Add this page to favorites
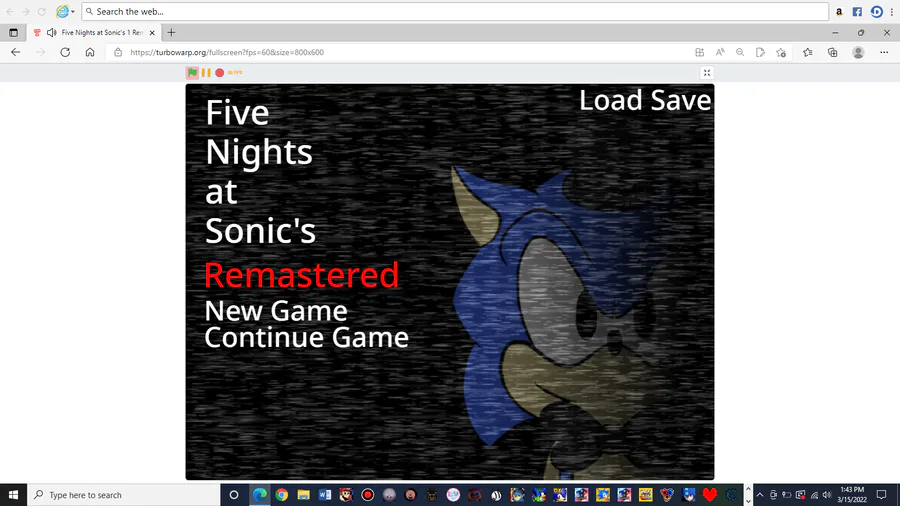This screenshot has width=900, height=506. [x=781, y=52]
